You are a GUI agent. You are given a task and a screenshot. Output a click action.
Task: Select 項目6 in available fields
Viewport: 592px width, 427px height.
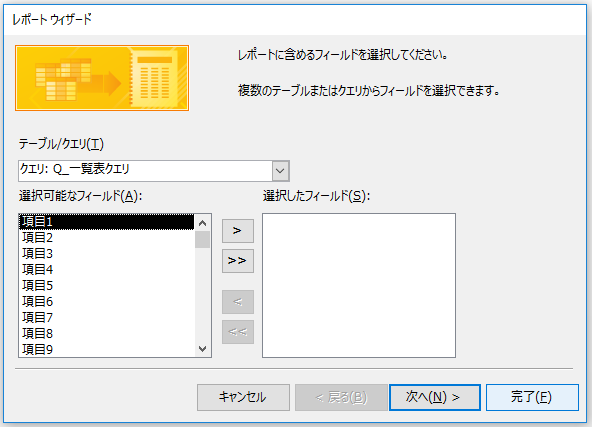(106, 301)
